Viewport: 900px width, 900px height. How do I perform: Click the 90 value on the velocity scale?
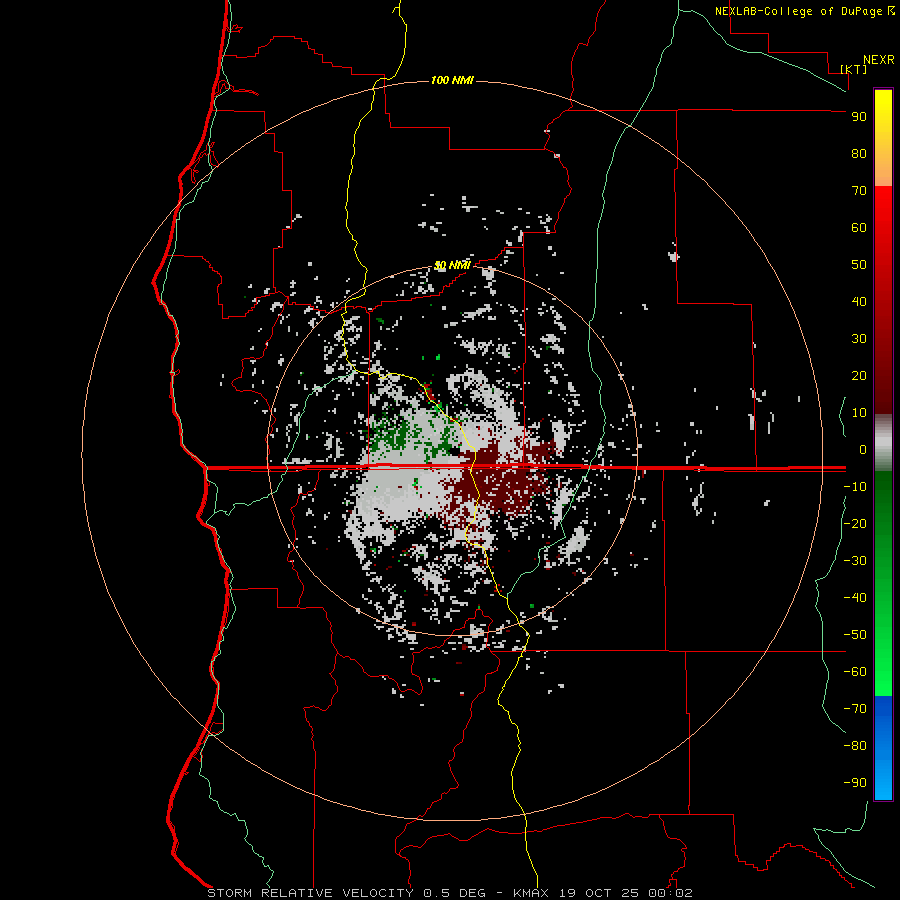point(859,117)
